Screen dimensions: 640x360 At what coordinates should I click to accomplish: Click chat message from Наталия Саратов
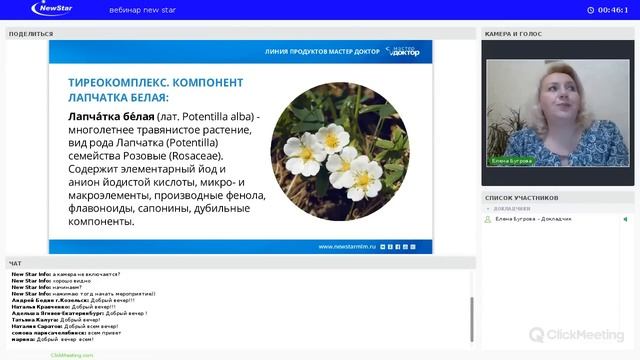(x=65, y=327)
